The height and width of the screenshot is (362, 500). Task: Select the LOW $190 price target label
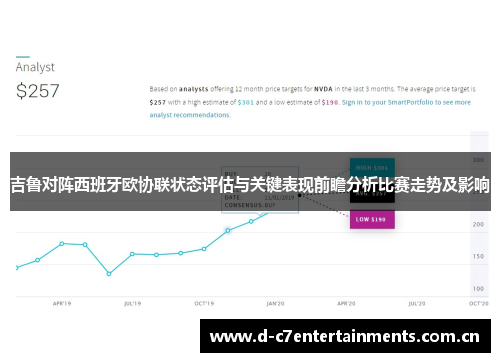372,219
